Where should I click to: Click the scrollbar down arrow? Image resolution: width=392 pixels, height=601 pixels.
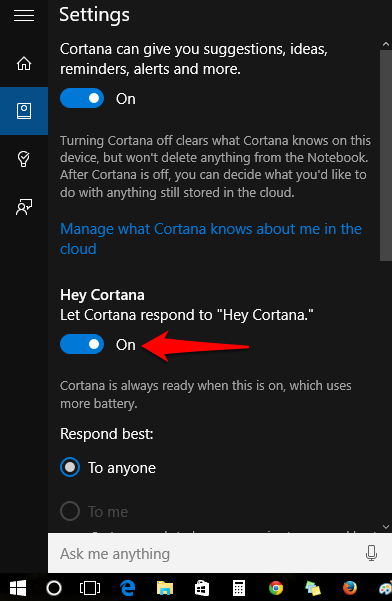coord(385,527)
